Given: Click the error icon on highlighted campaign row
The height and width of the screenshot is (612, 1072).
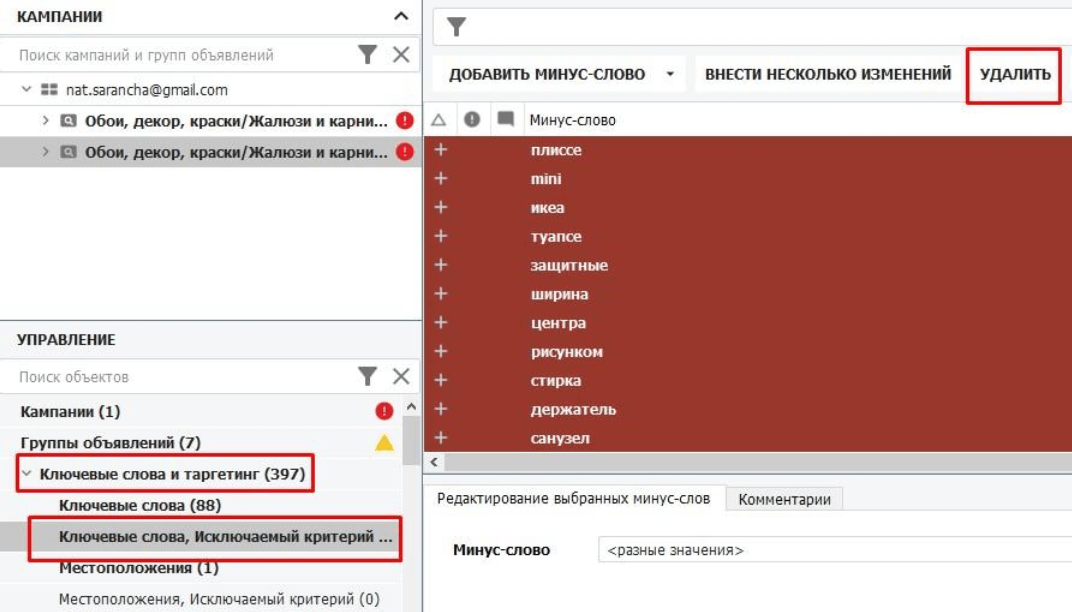Looking at the screenshot, I should (405, 151).
